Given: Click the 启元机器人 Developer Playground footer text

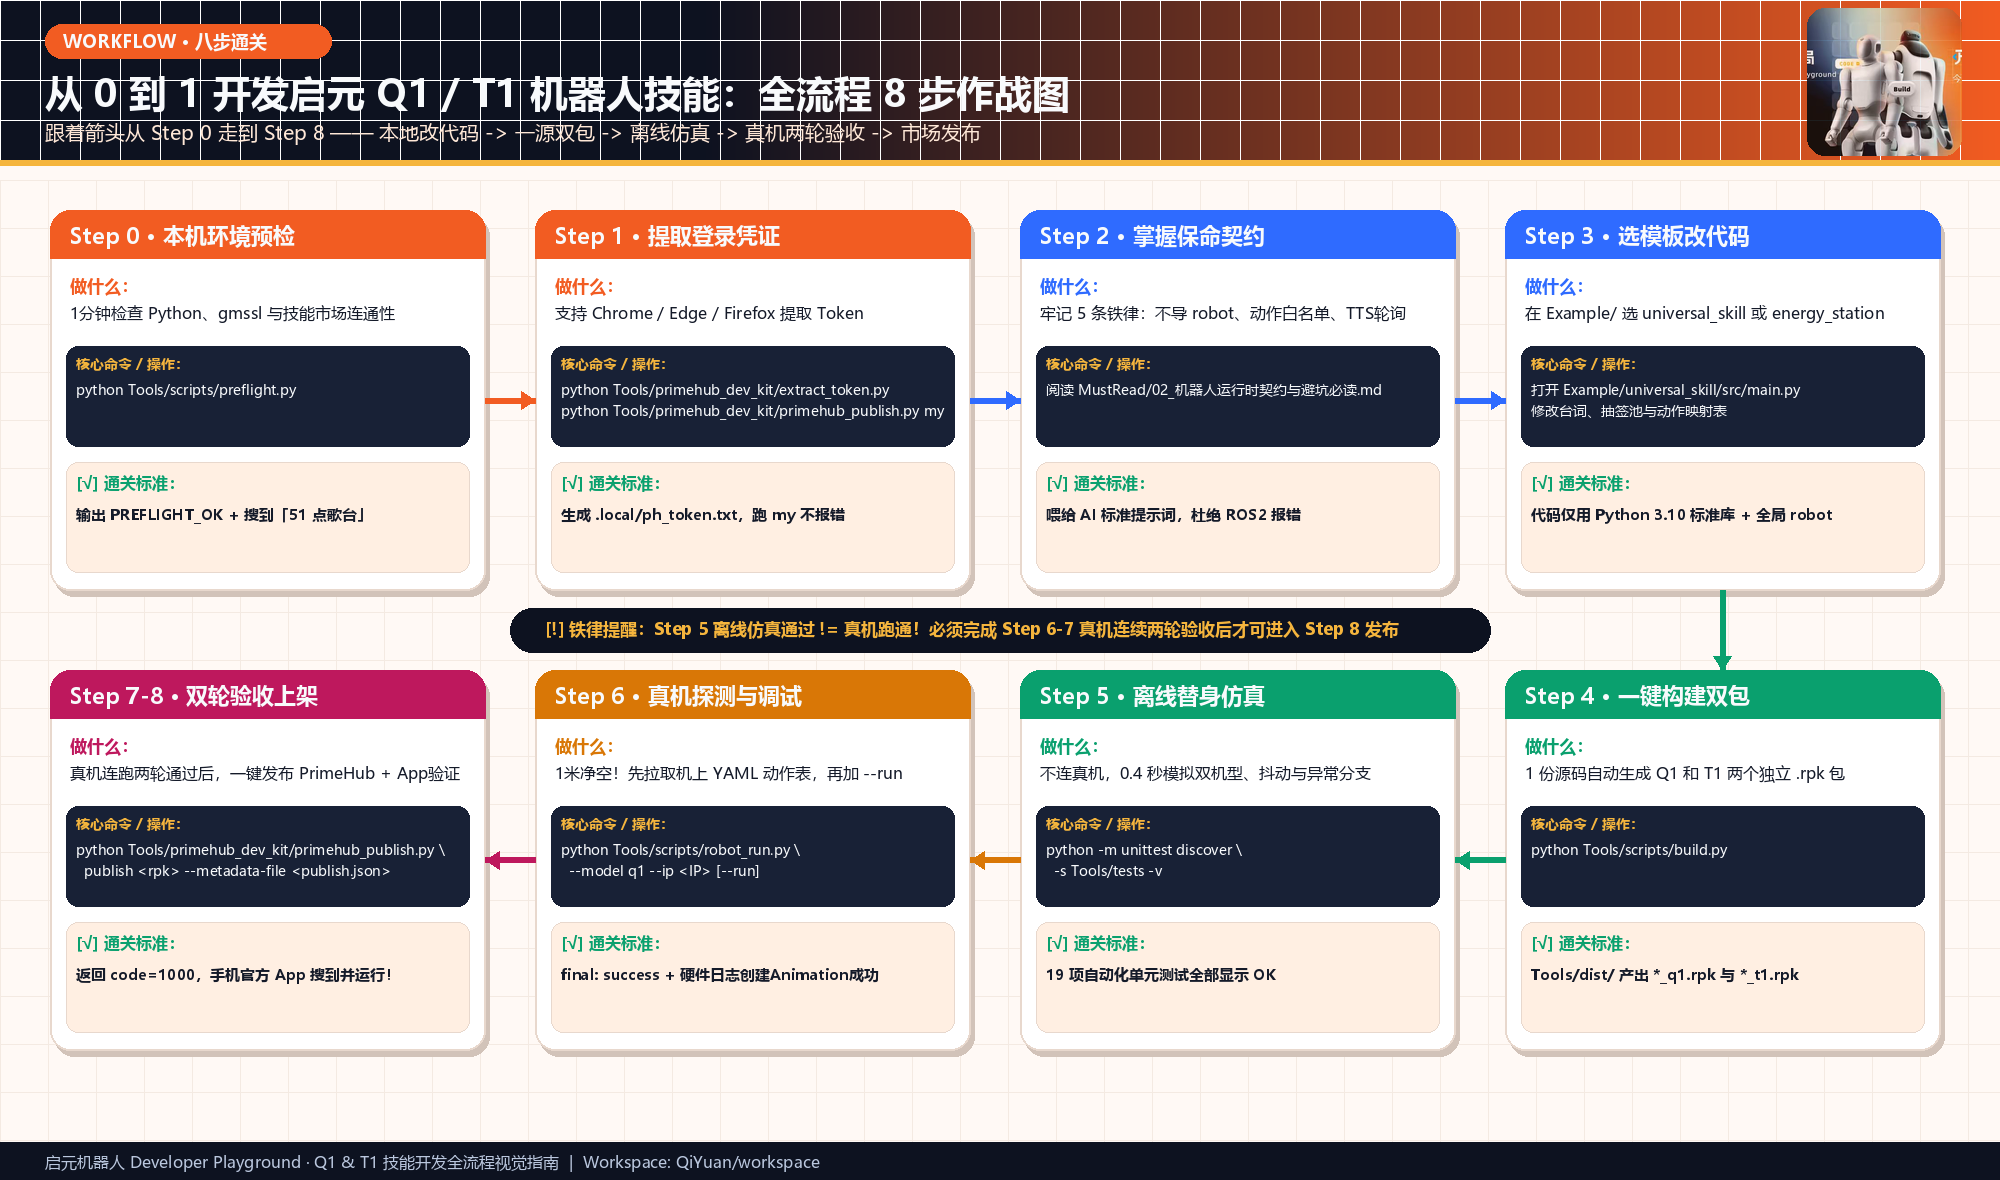Looking at the screenshot, I should [x=301, y=1162].
